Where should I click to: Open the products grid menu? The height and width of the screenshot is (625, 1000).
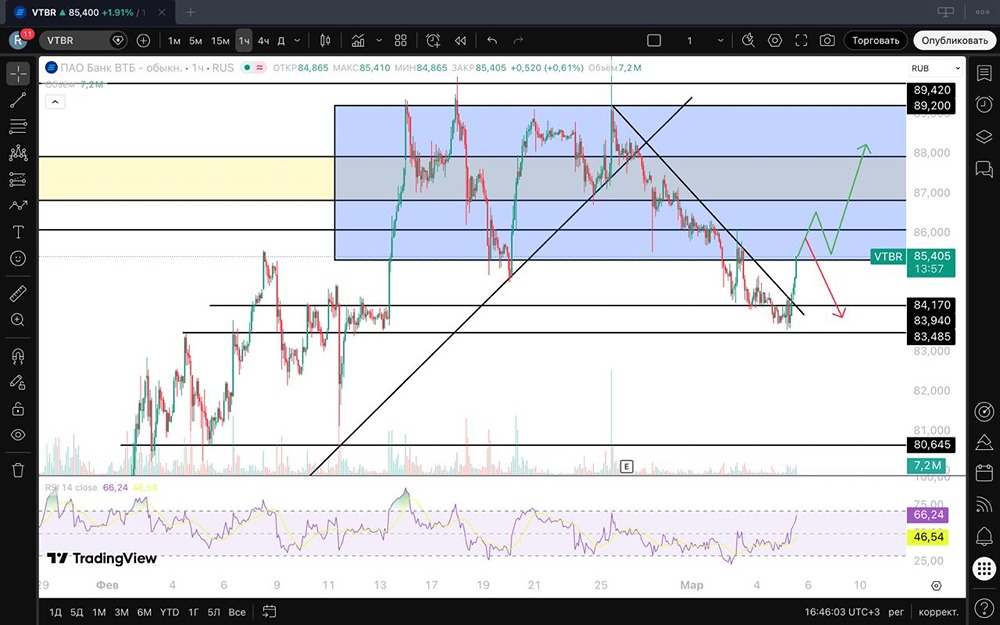coord(984,568)
